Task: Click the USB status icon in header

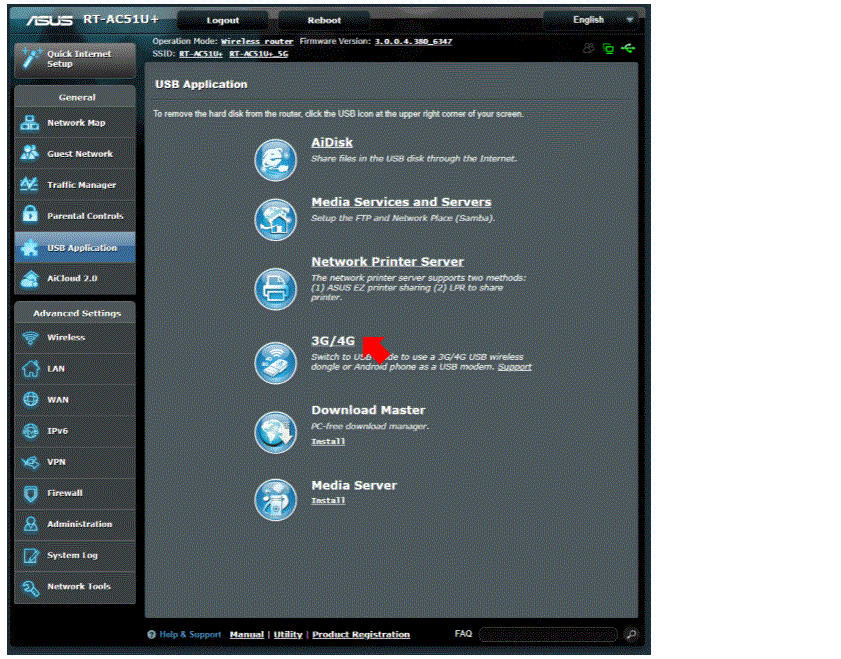Action: point(627,48)
